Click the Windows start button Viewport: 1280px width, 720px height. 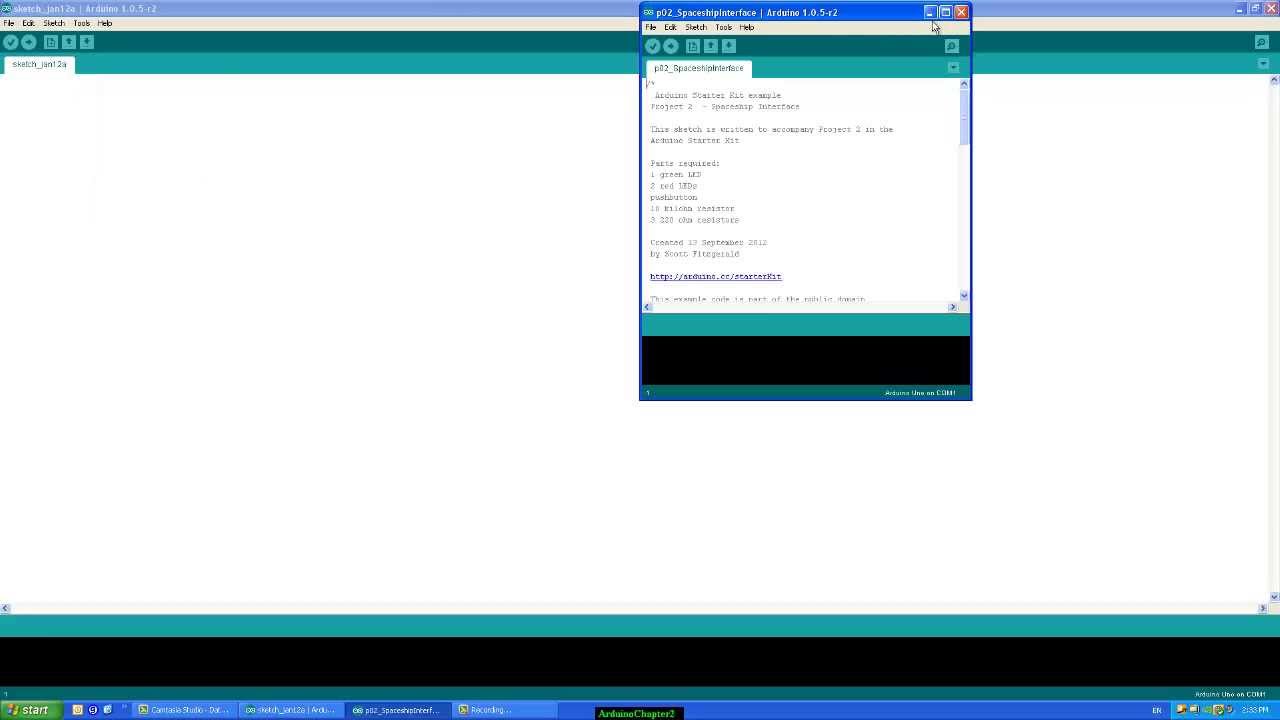coord(28,710)
